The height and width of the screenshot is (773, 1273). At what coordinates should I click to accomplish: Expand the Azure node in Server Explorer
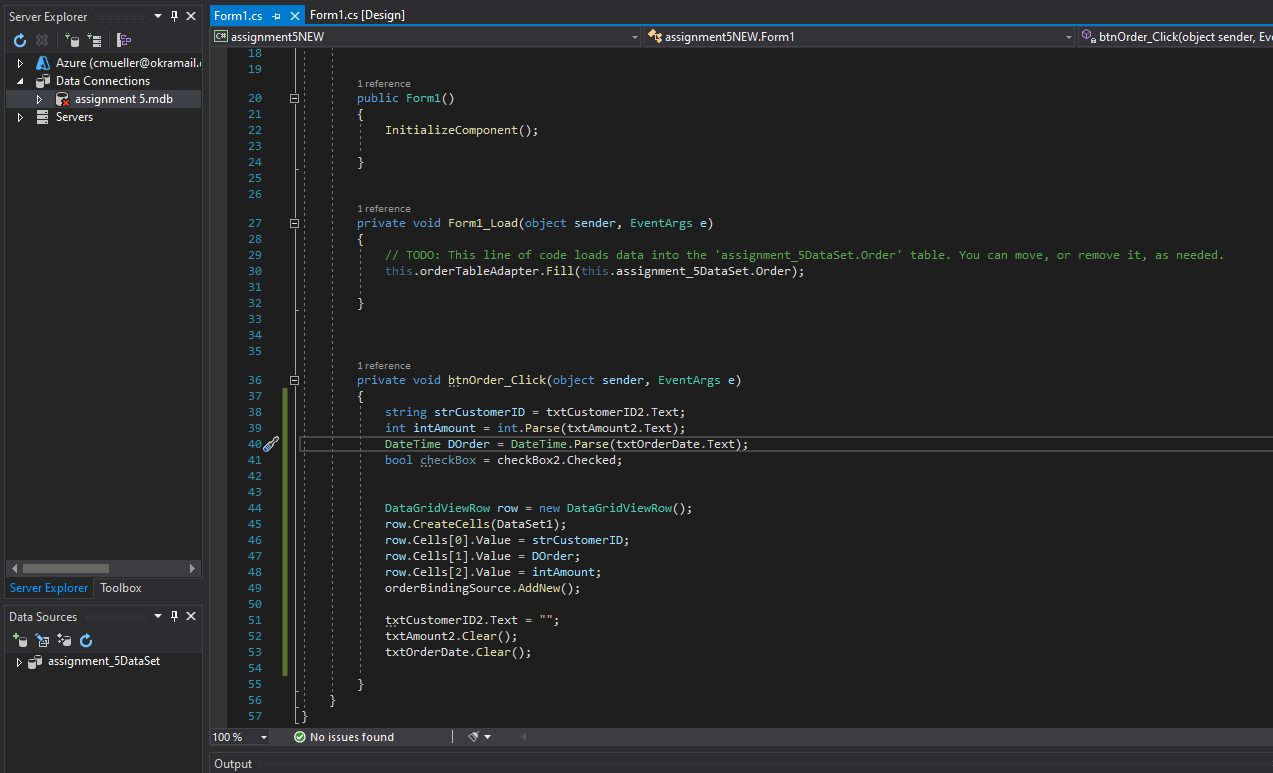click(19, 63)
